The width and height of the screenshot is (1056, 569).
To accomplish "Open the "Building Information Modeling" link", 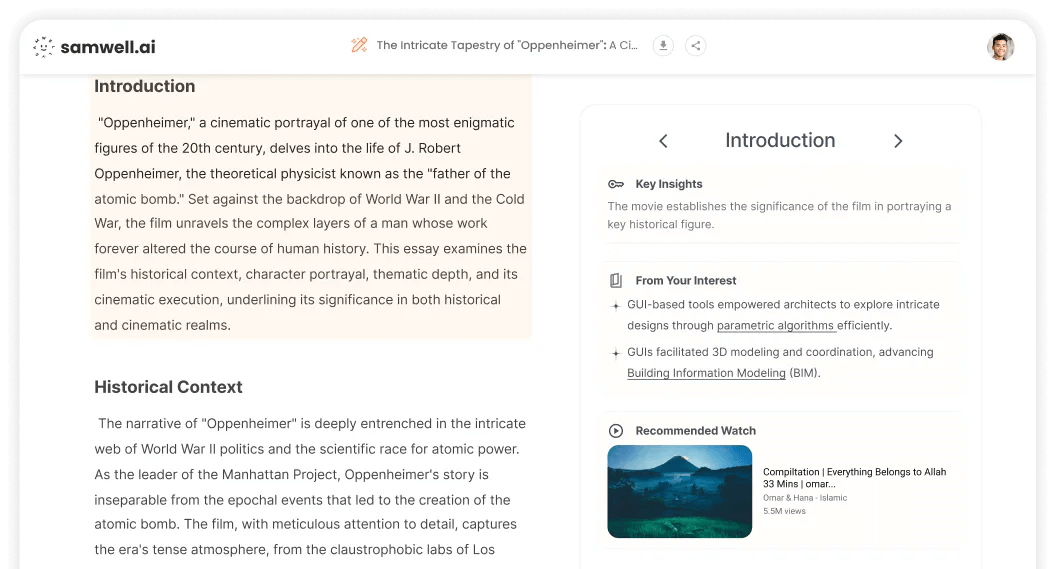I will pyautogui.click(x=706, y=373).
